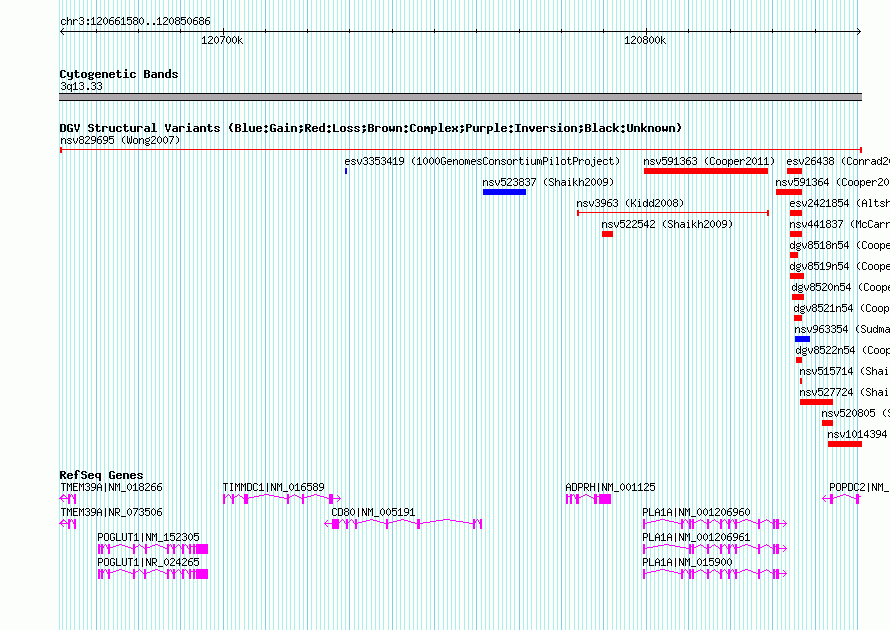Click the POGLUT1|NM_152305 gene label

[x=148, y=537]
